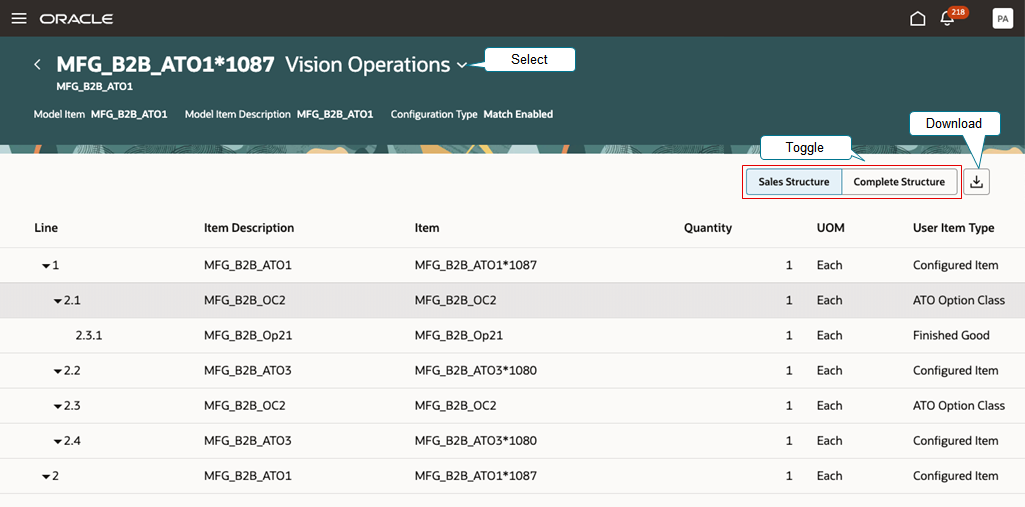Image resolution: width=1025 pixels, height=507 pixels.
Task: Open the hamburger navigation menu
Action: [19, 18]
